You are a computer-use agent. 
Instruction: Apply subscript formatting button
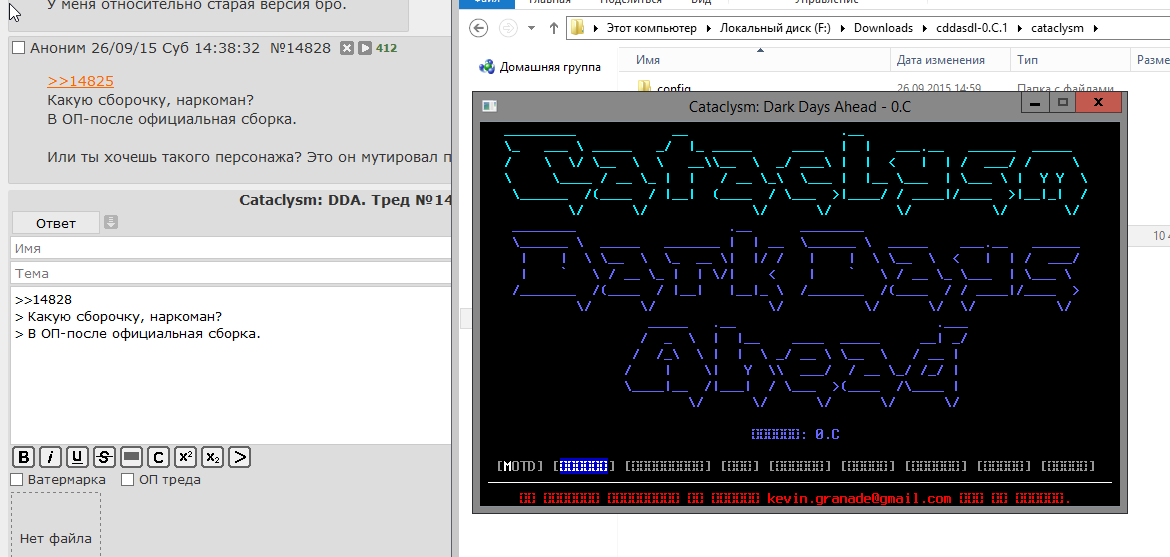[x=212, y=457]
